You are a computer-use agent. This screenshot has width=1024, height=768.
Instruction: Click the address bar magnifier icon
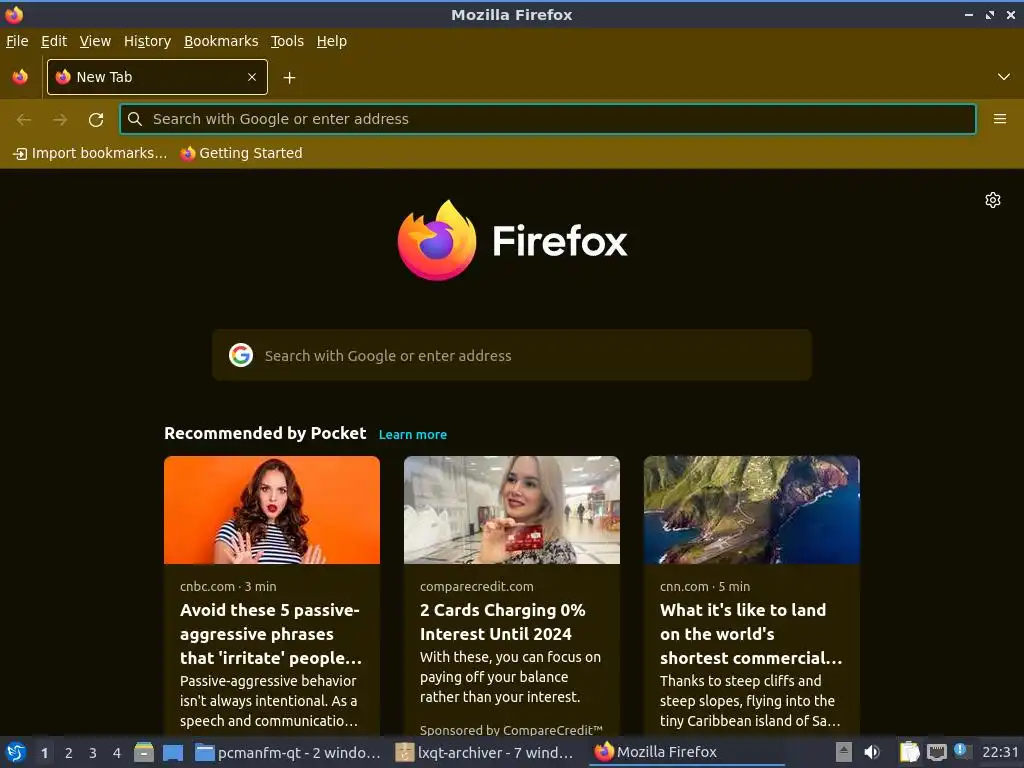pyautogui.click(x=135, y=119)
